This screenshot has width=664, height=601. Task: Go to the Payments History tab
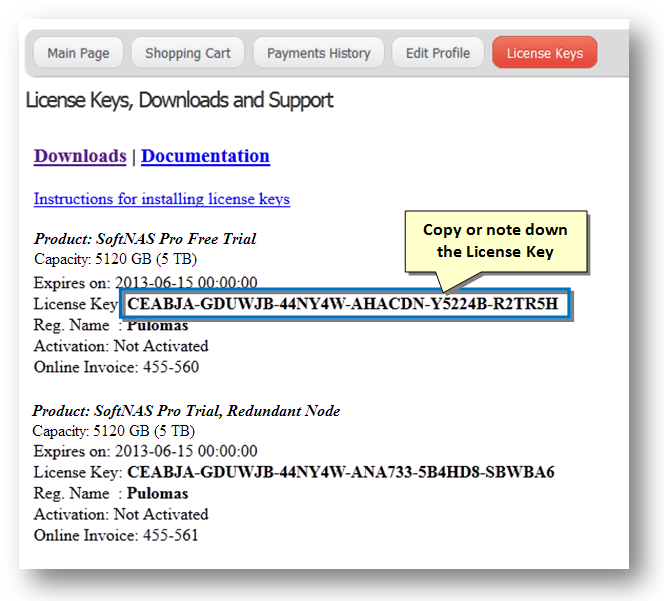(x=318, y=53)
